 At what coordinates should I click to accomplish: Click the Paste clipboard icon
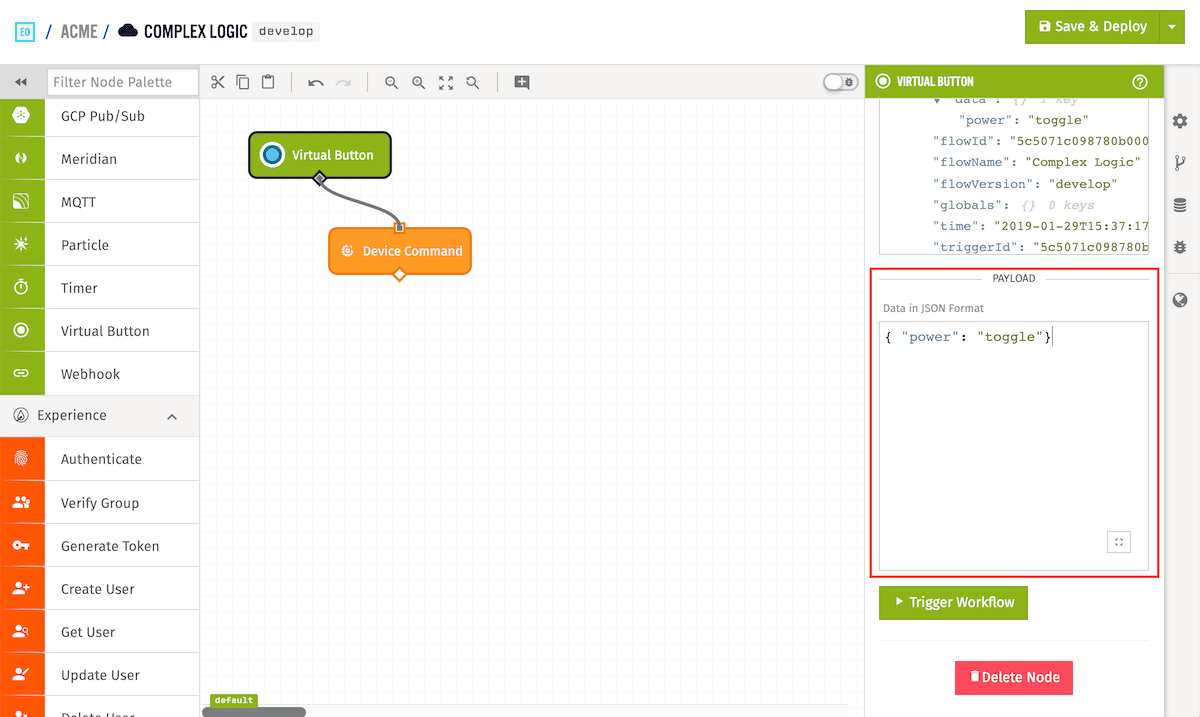(x=268, y=82)
